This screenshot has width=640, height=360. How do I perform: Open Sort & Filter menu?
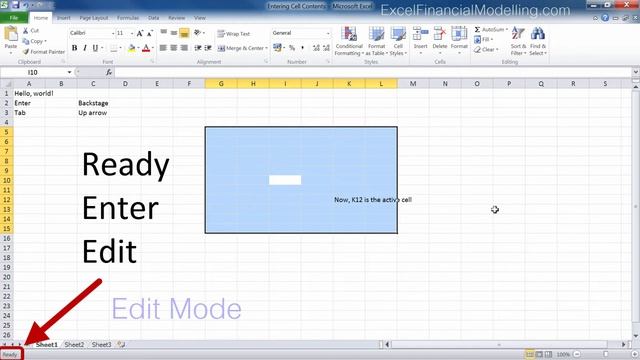coord(518,41)
